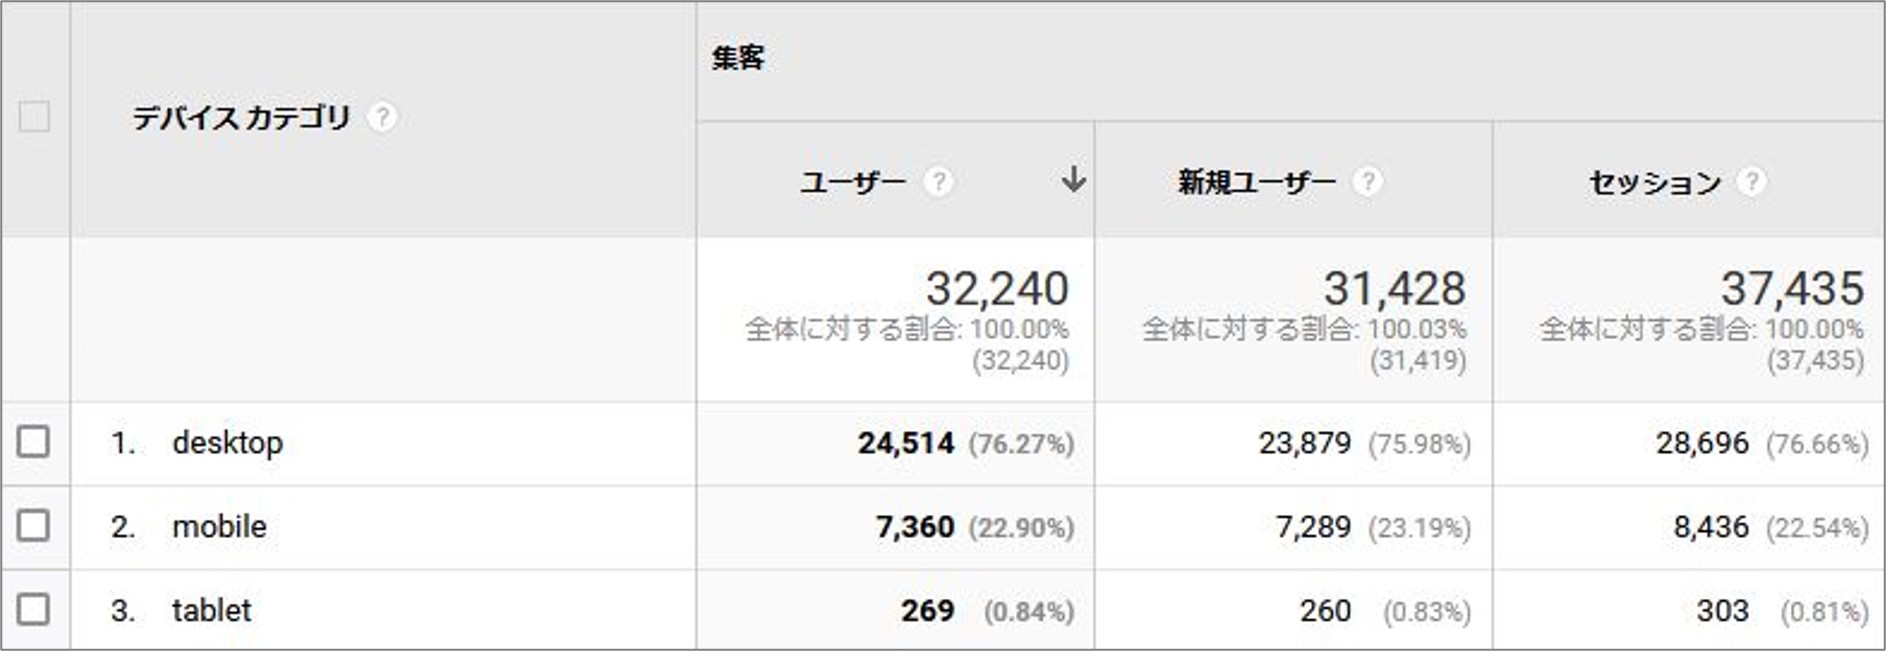Click help icon next to ユーザー header
1886x651 pixels.
tap(938, 182)
